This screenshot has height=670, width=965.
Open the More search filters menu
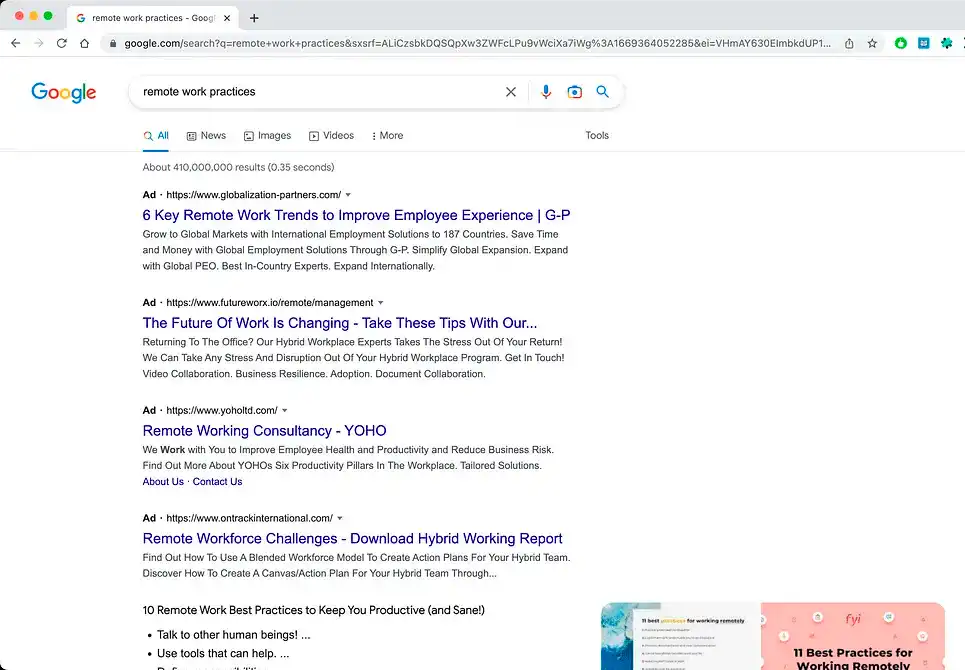pyautogui.click(x=387, y=135)
